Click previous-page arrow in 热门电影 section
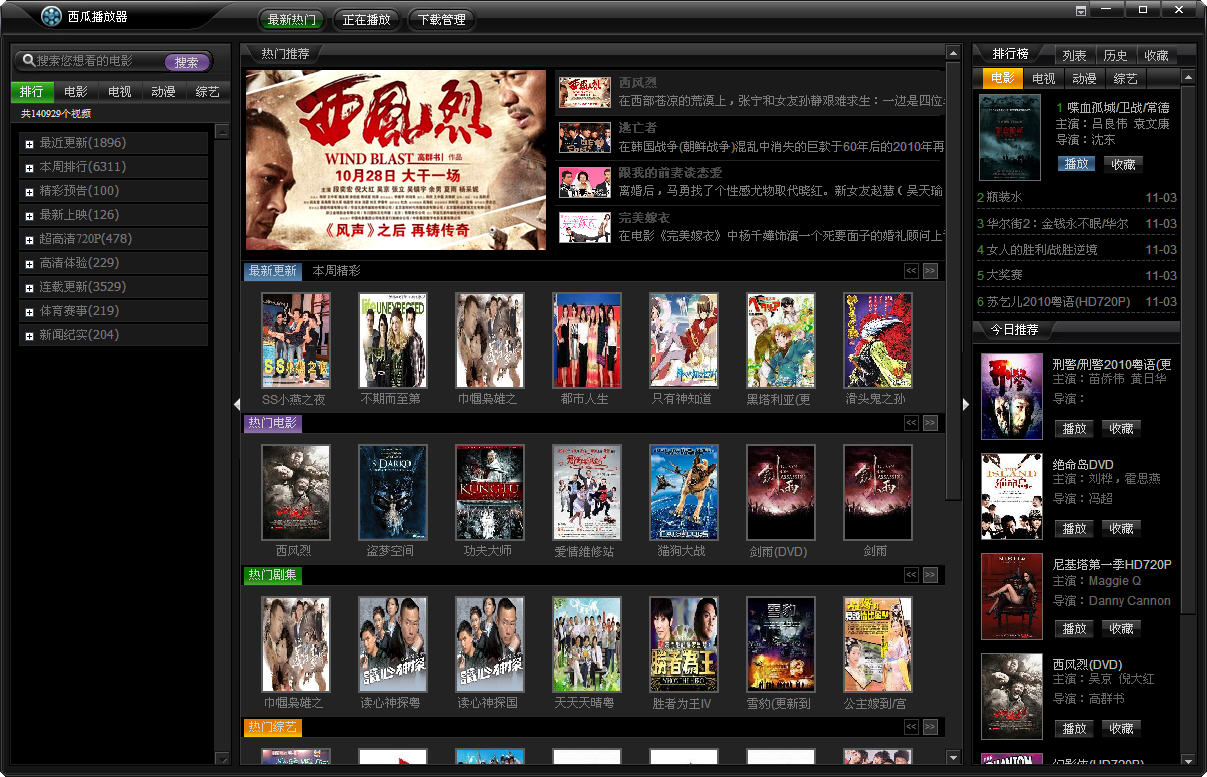This screenshot has width=1207, height=777. pyautogui.click(x=911, y=423)
